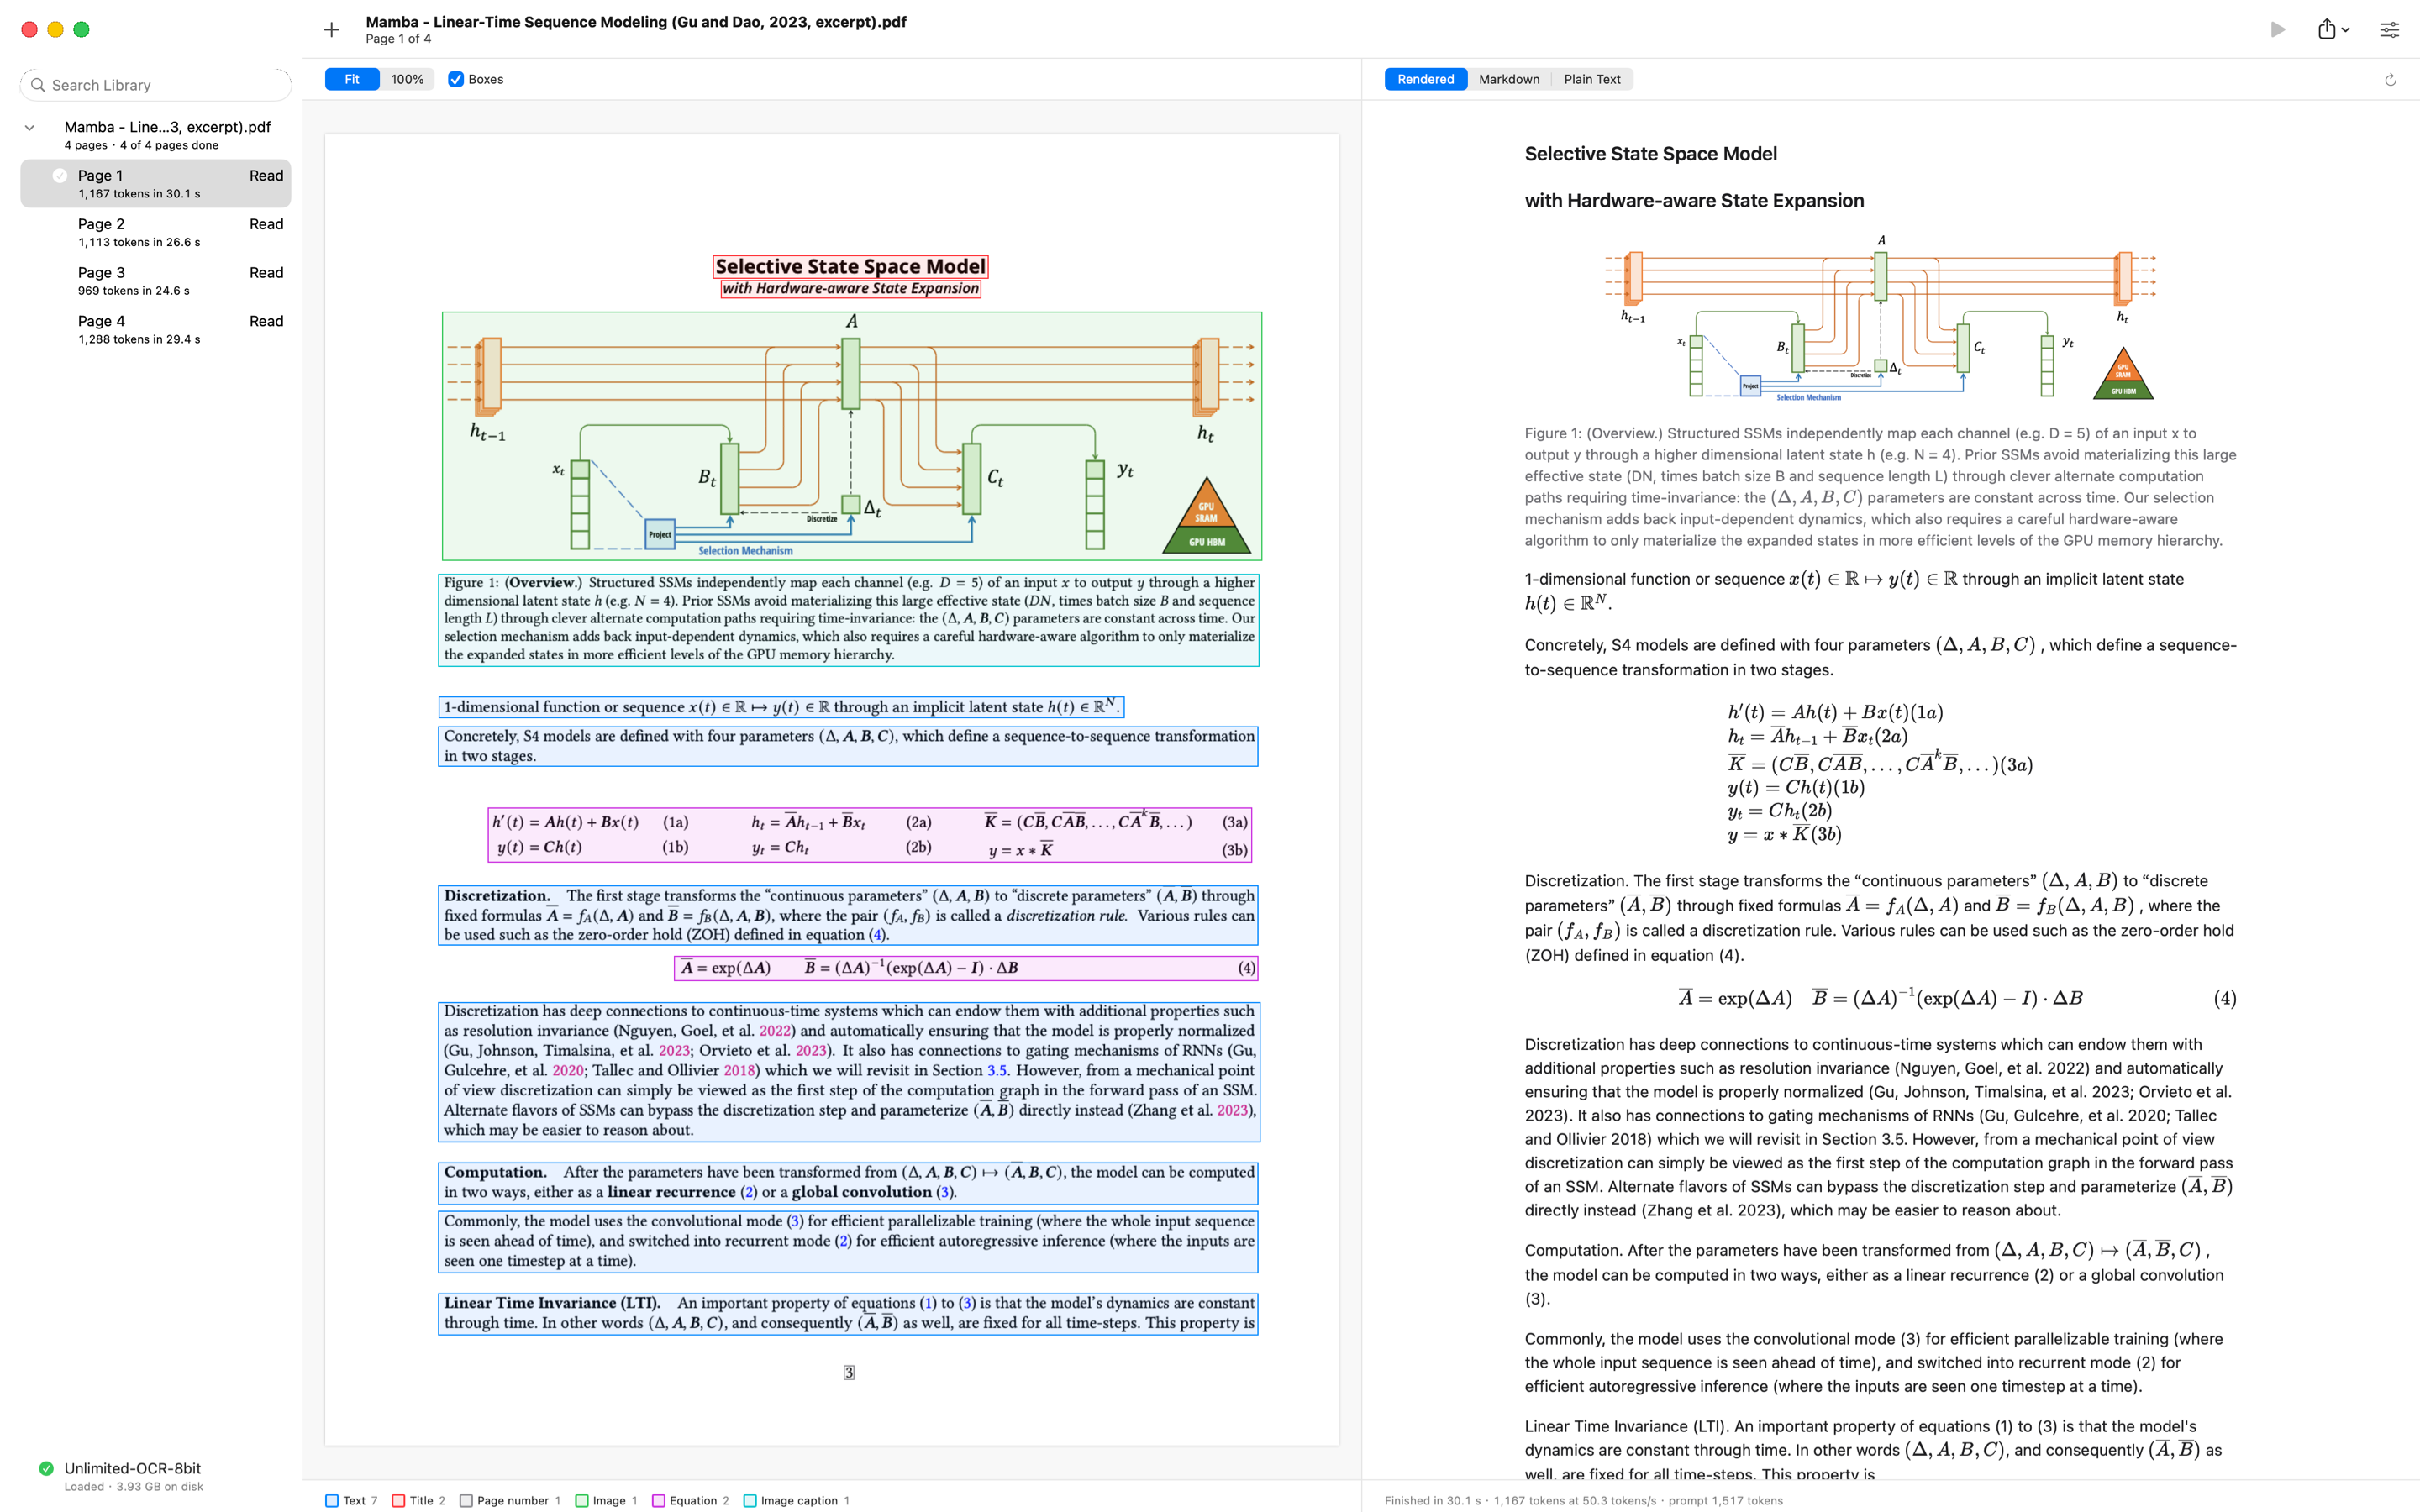Image resolution: width=2420 pixels, height=1512 pixels.
Task: Click the play run-OCR icon
Action: pyautogui.click(x=2278, y=30)
